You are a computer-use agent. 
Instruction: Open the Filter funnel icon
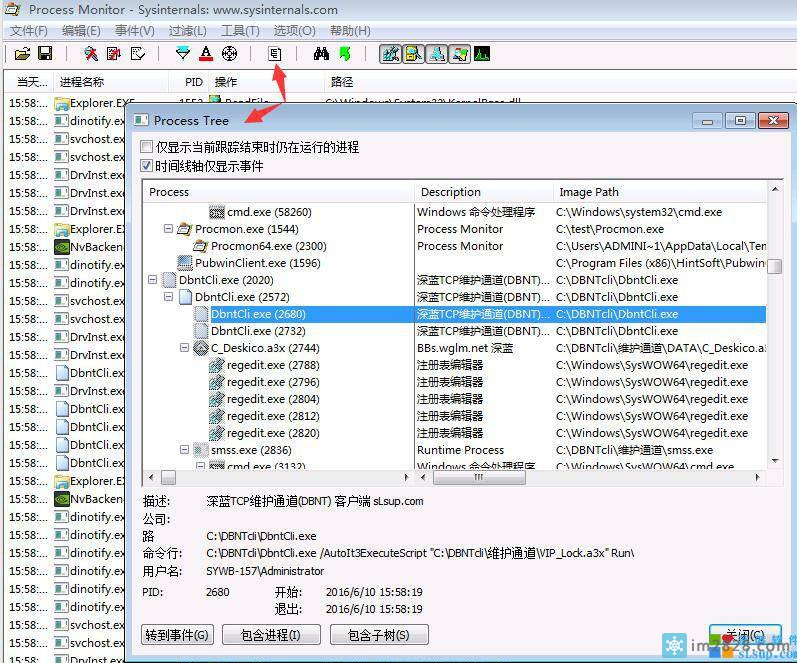(x=182, y=53)
